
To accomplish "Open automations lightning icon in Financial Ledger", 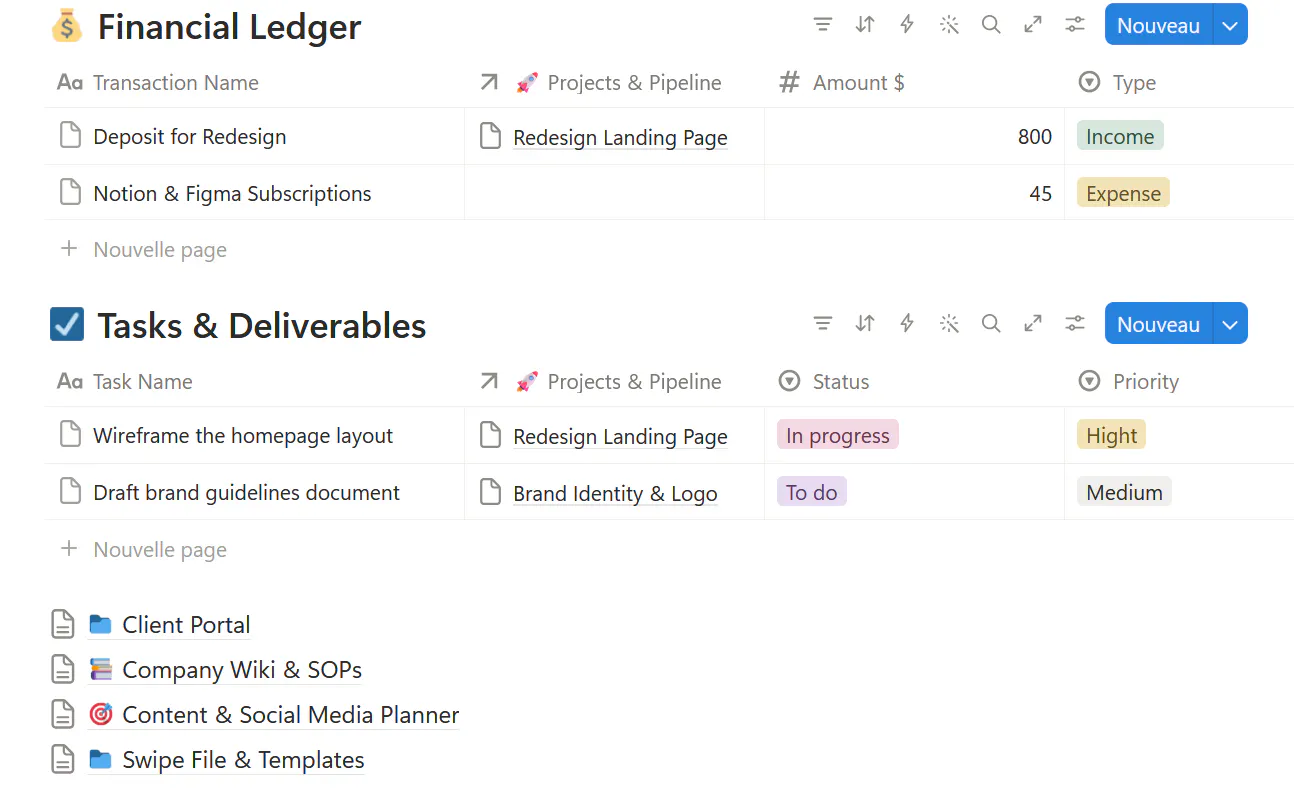I will coord(907,25).
